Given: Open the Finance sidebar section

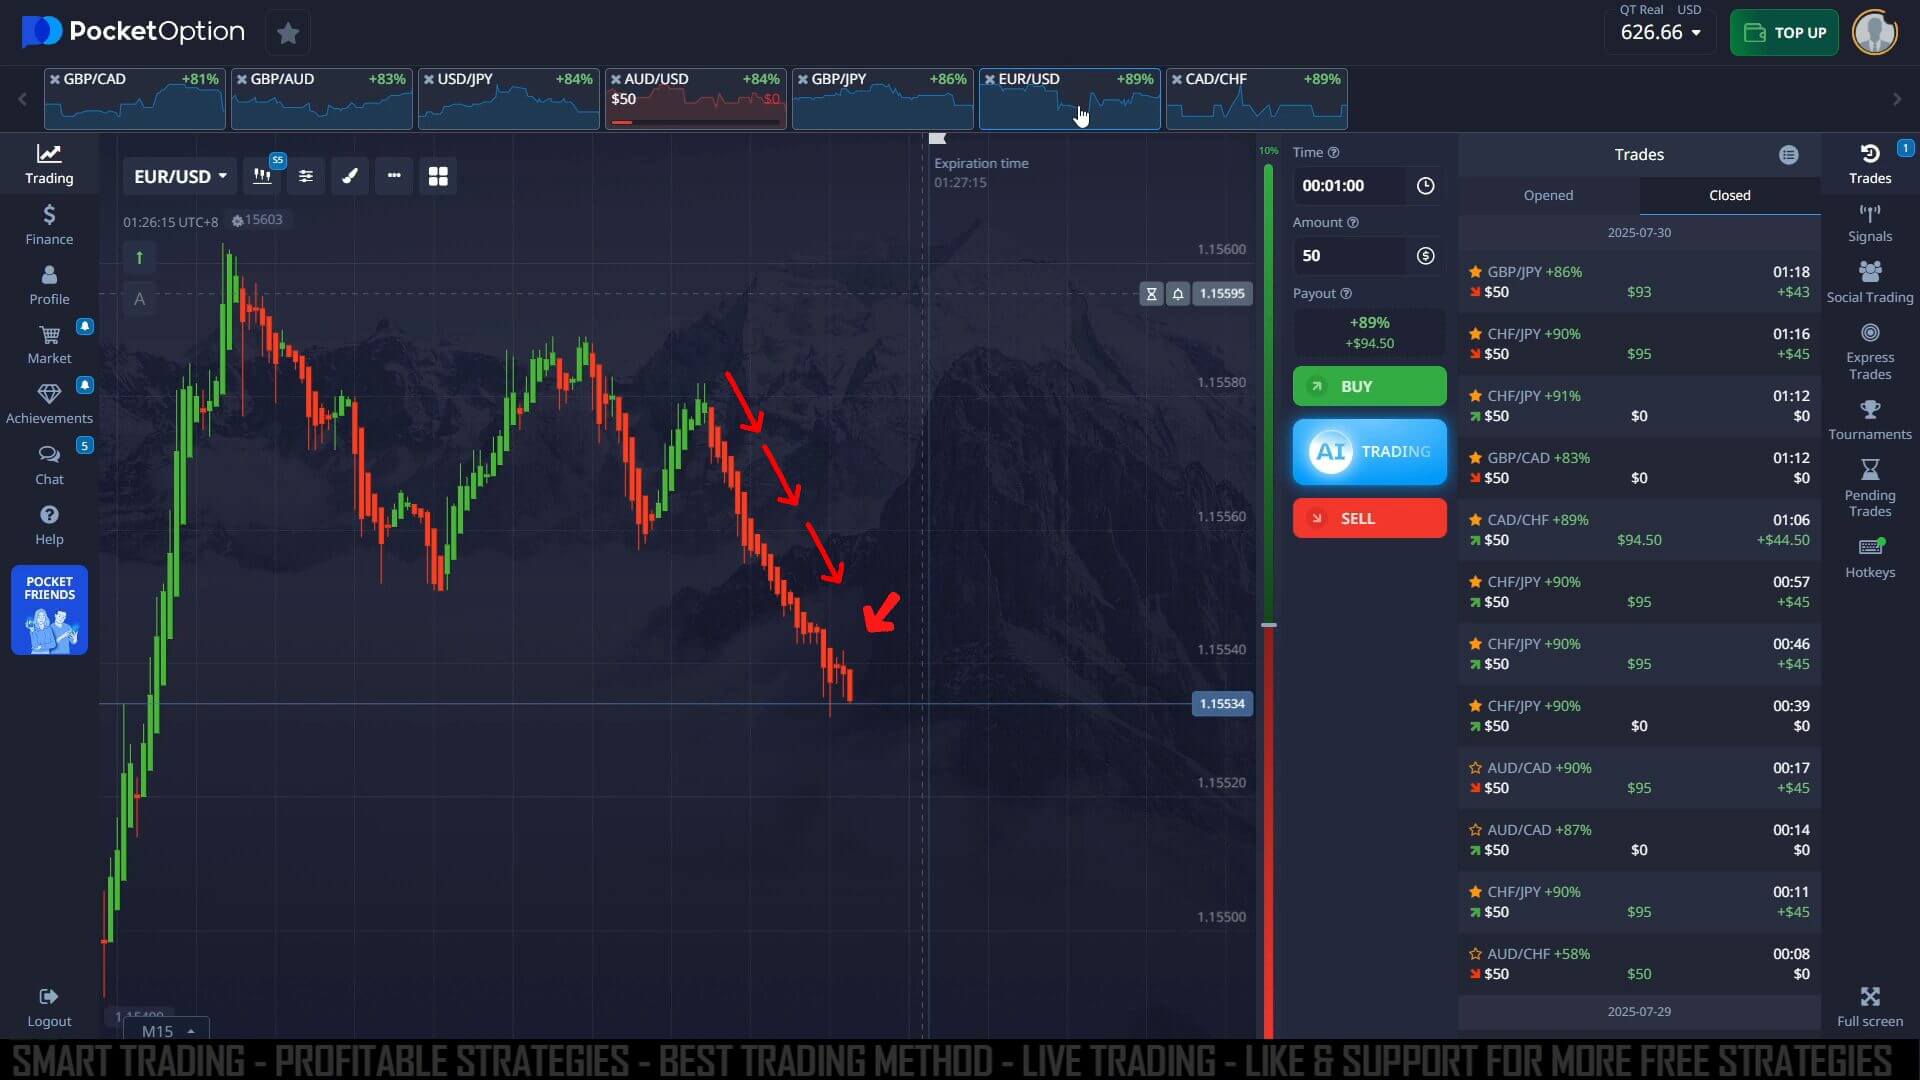Looking at the screenshot, I should [x=49, y=225].
